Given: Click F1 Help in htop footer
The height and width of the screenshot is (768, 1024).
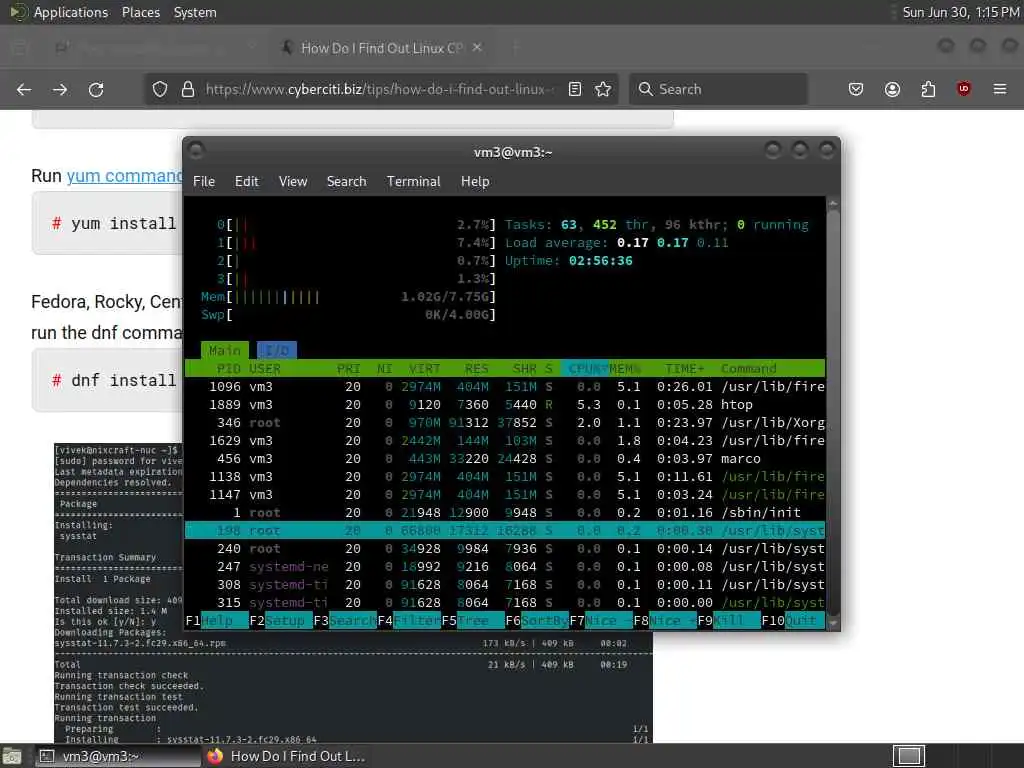Looking at the screenshot, I should point(217,620).
